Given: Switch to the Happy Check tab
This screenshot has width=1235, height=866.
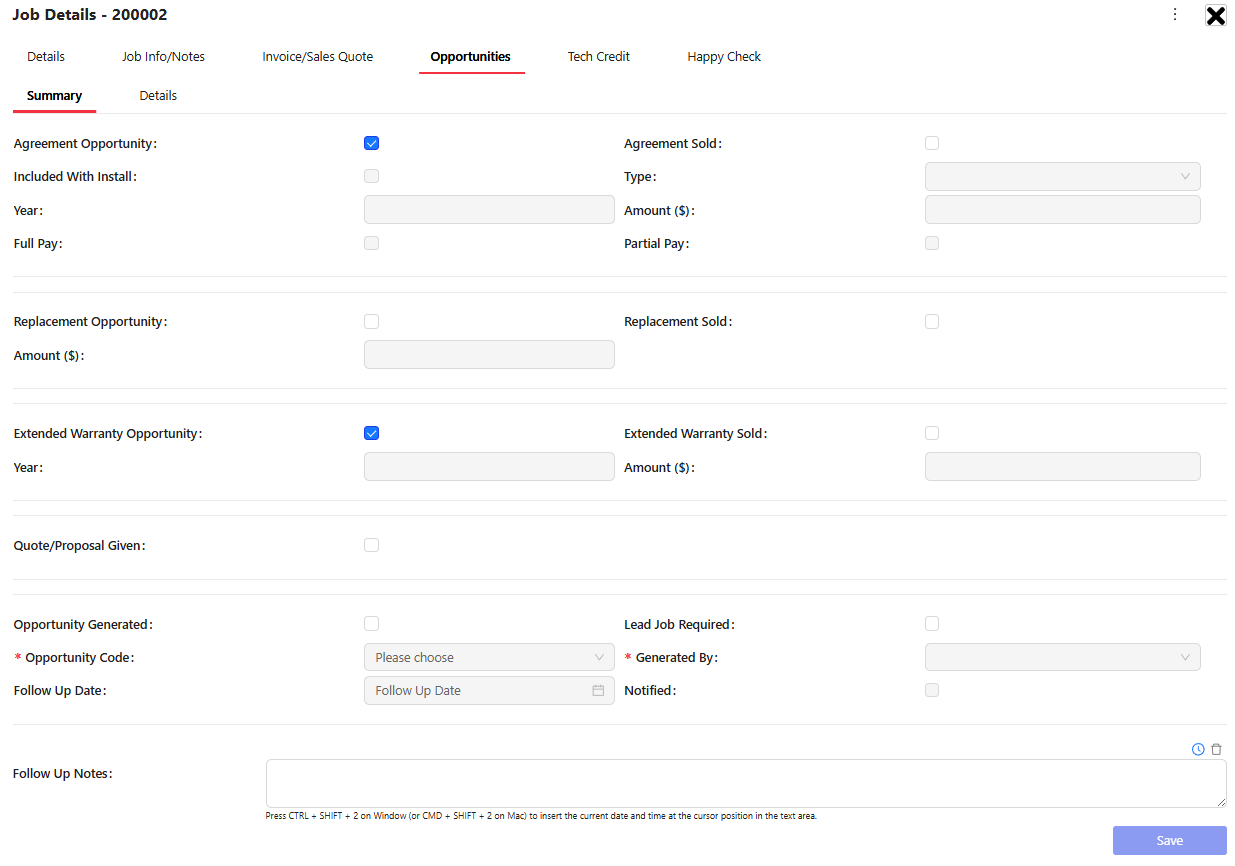Looking at the screenshot, I should pos(724,57).
